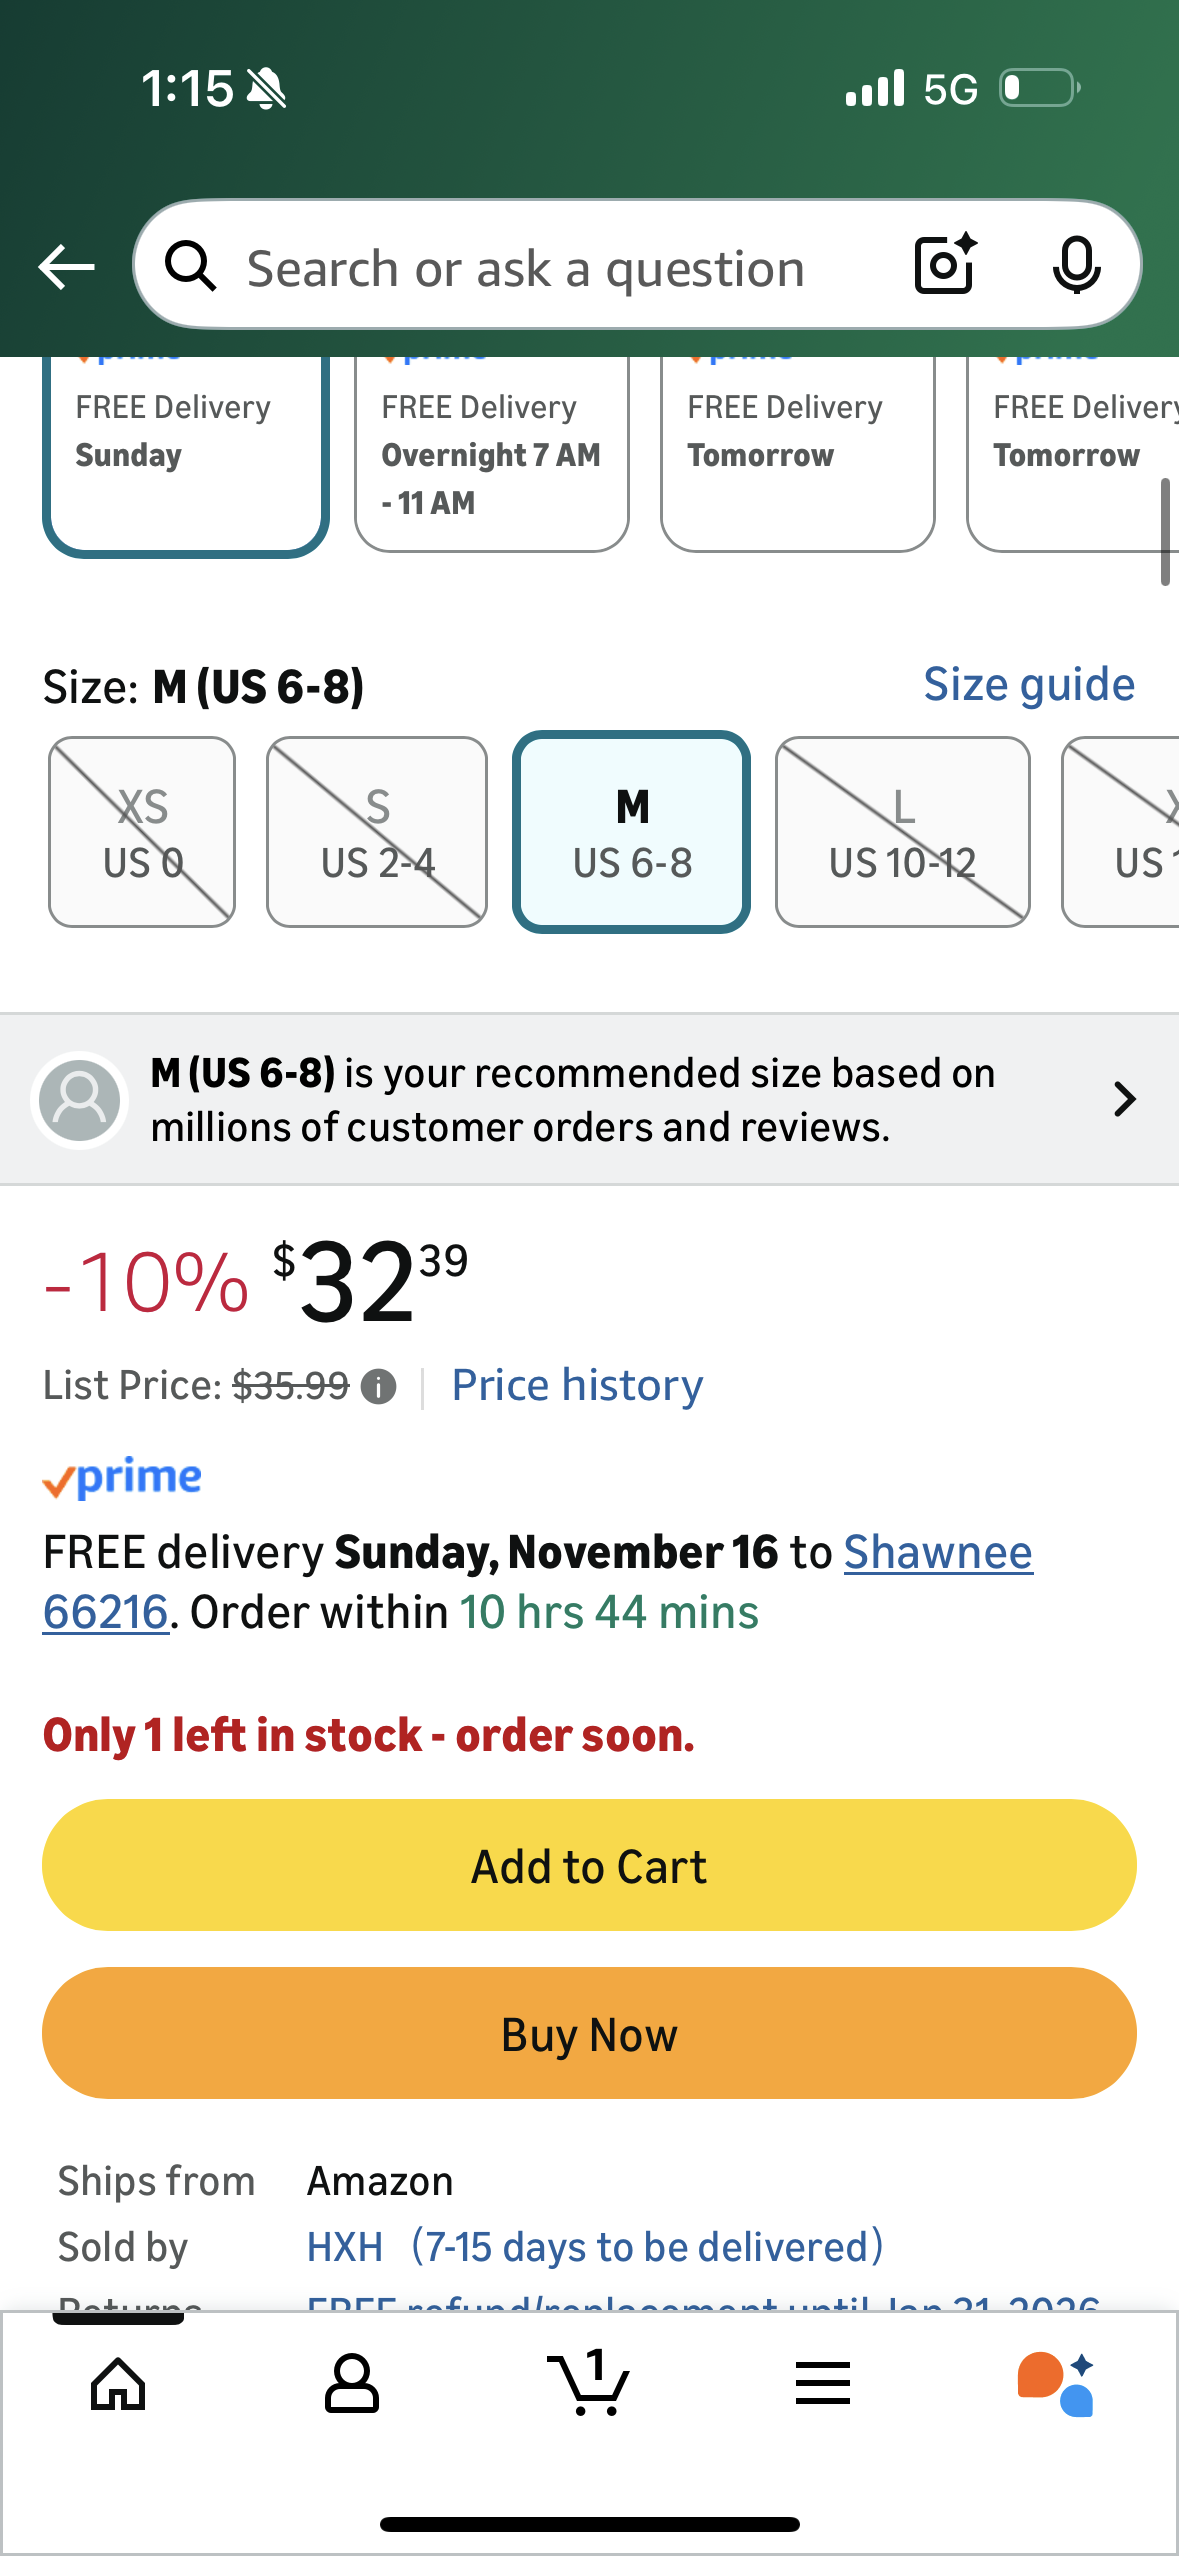The image size is (1179, 2556).
Task: Select size M US 6-8
Action: click(632, 833)
